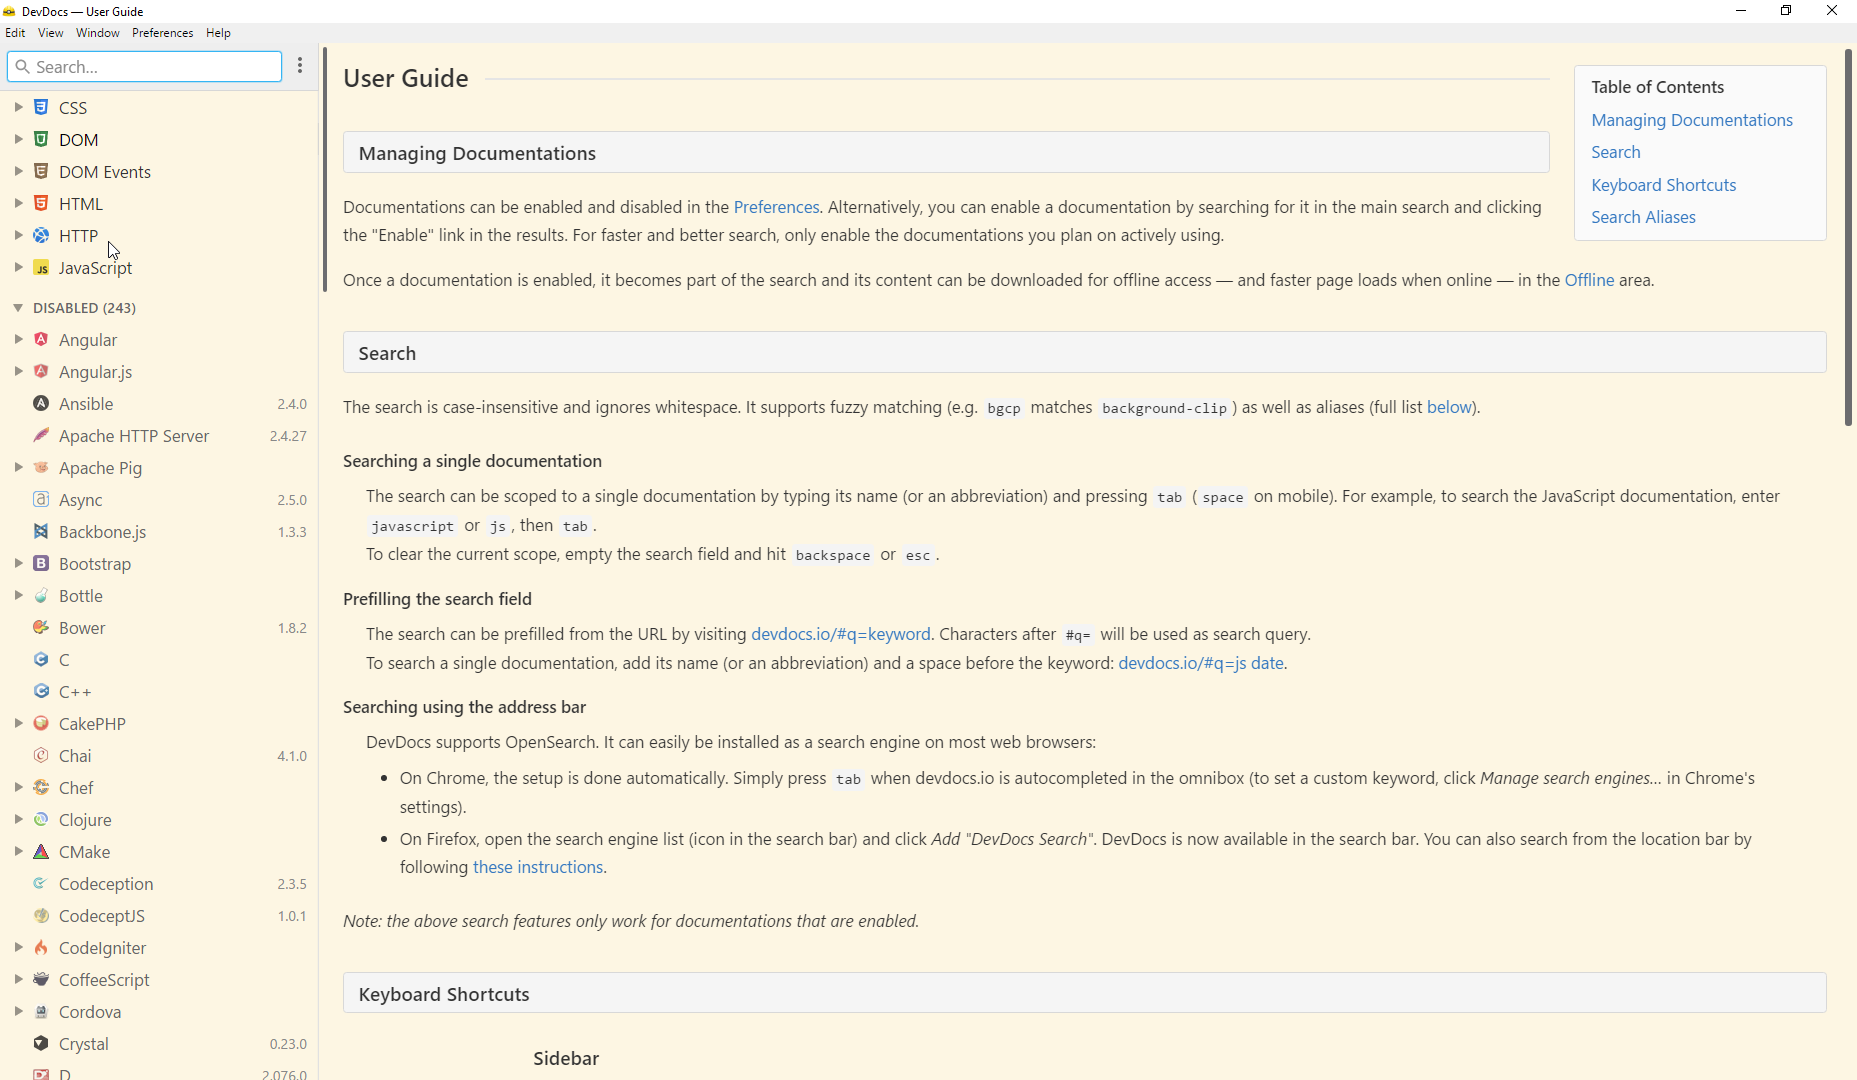1857x1080 pixels.
Task: Click the DOM Events icon
Action: point(41,171)
